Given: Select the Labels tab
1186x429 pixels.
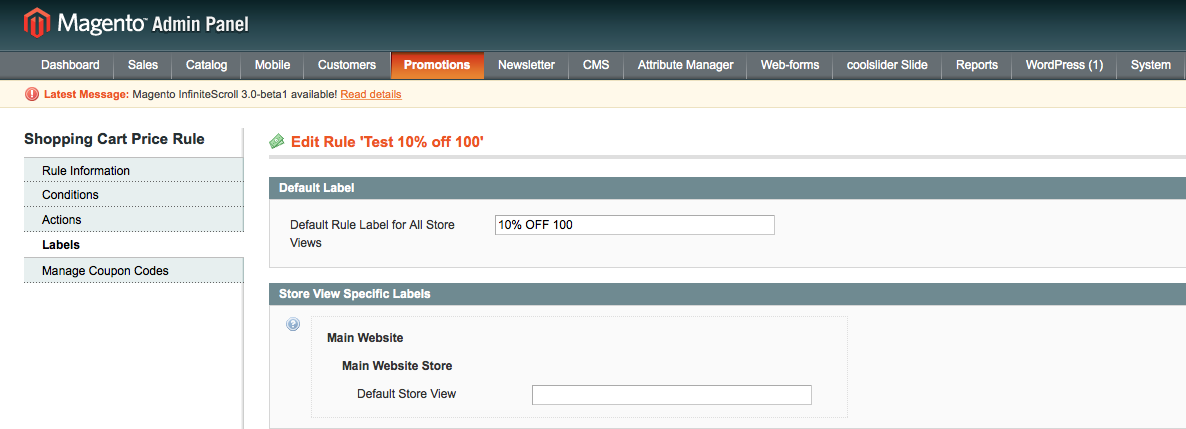Looking at the screenshot, I should tap(134, 244).
